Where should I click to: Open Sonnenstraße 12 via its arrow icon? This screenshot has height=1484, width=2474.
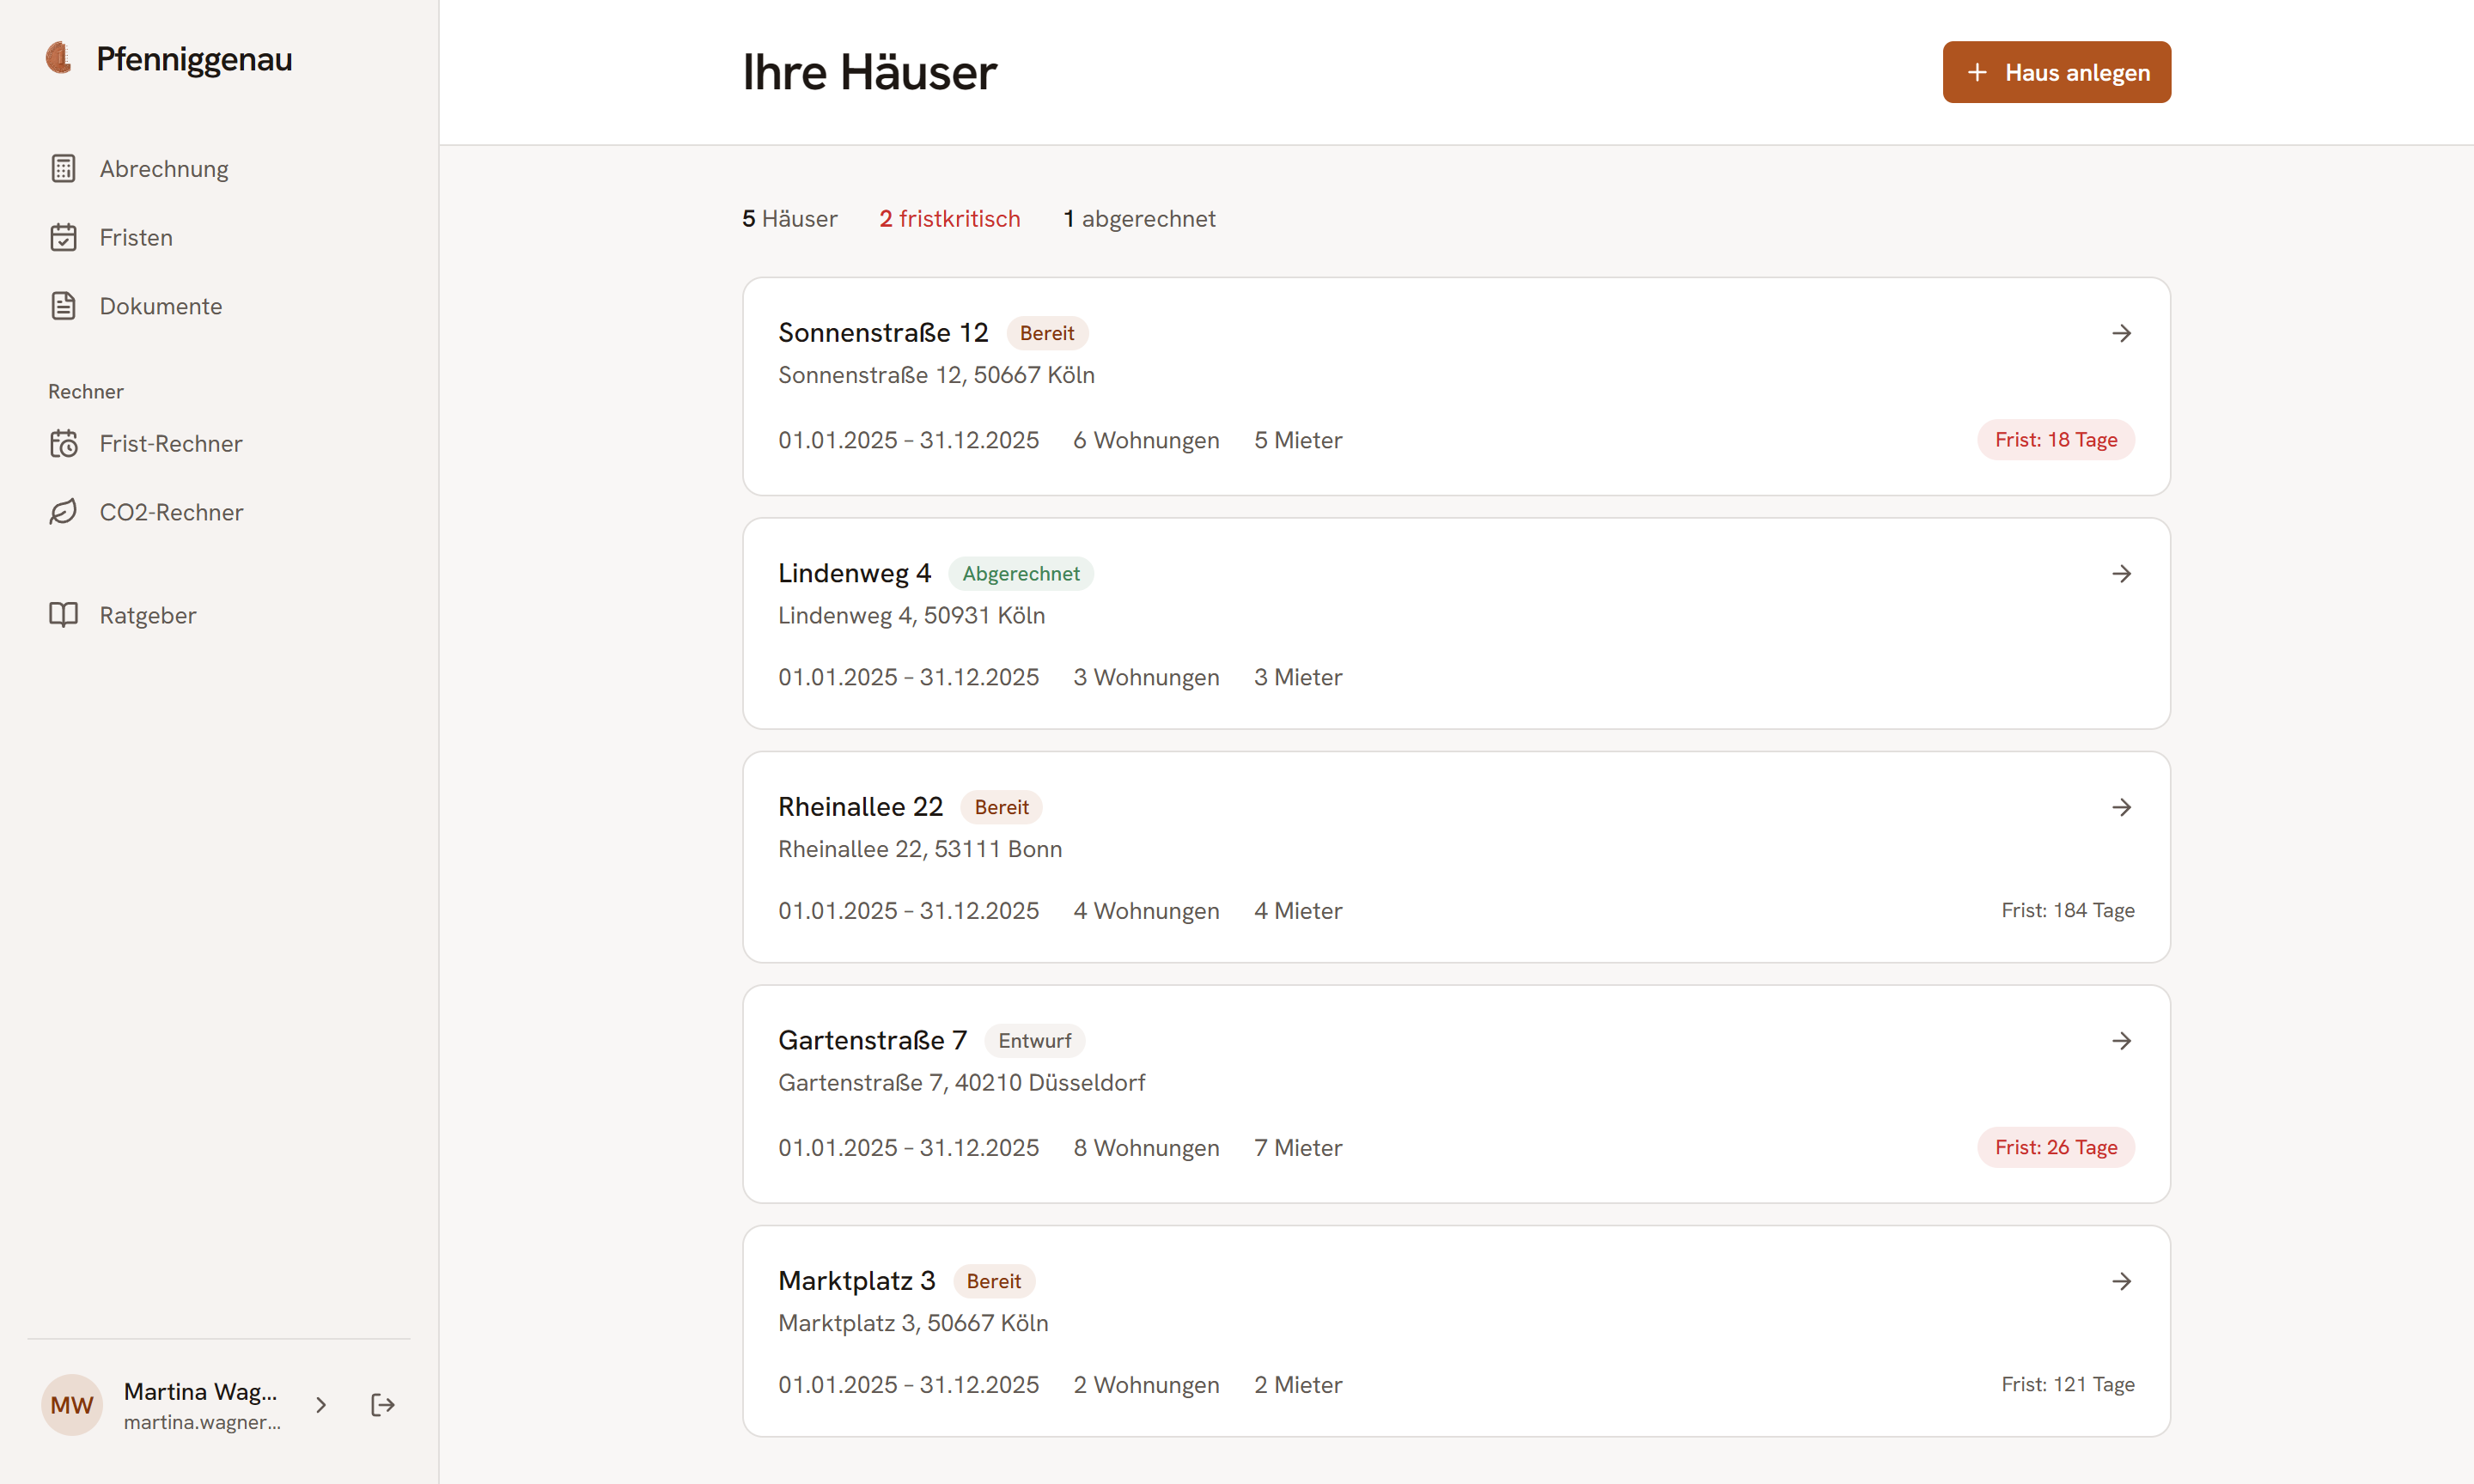coord(2122,333)
